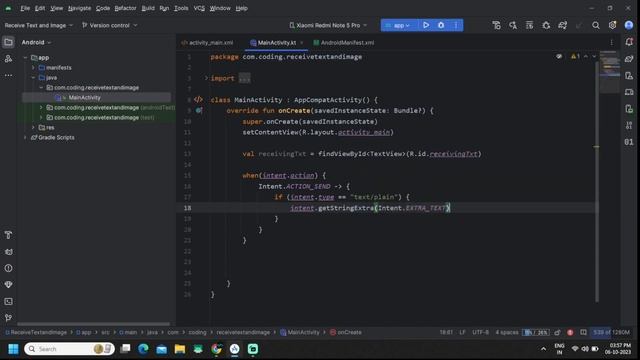Click the memory usage indicator
This screenshot has height=360, width=640.
click(x=611, y=332)
